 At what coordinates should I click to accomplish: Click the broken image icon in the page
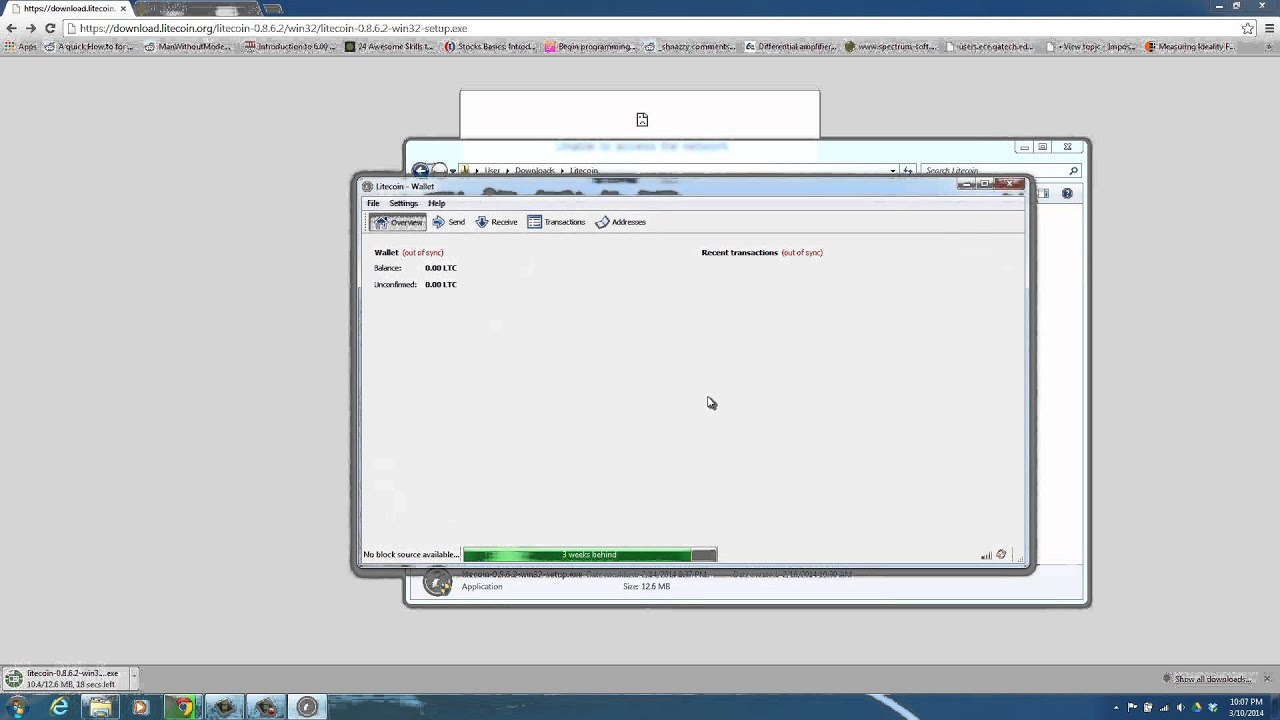coord(642,120)
